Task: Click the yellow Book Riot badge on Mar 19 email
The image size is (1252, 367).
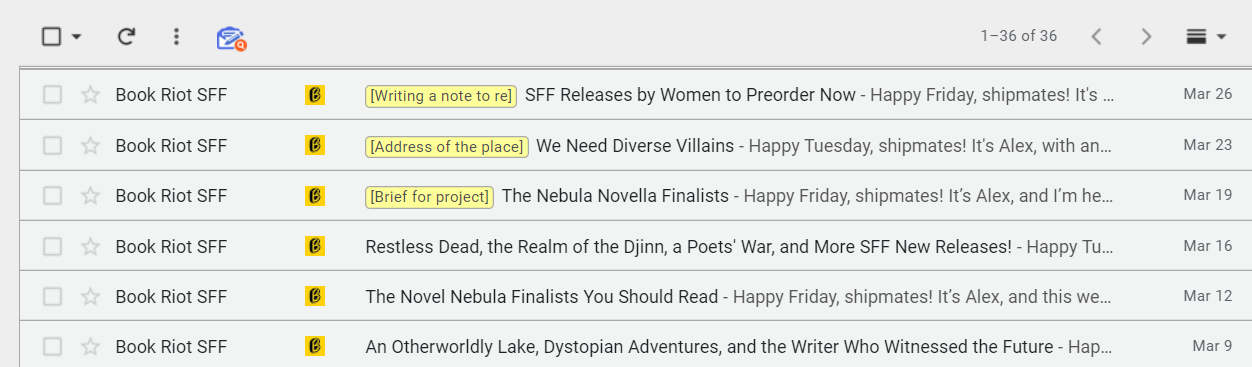Action: [x=315, y=195]
